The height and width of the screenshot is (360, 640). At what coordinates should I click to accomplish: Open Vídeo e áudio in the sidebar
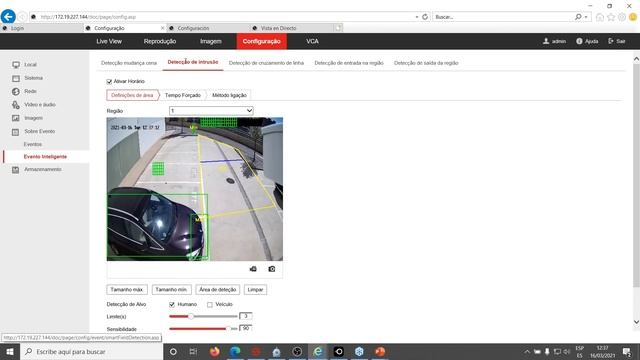40,105
